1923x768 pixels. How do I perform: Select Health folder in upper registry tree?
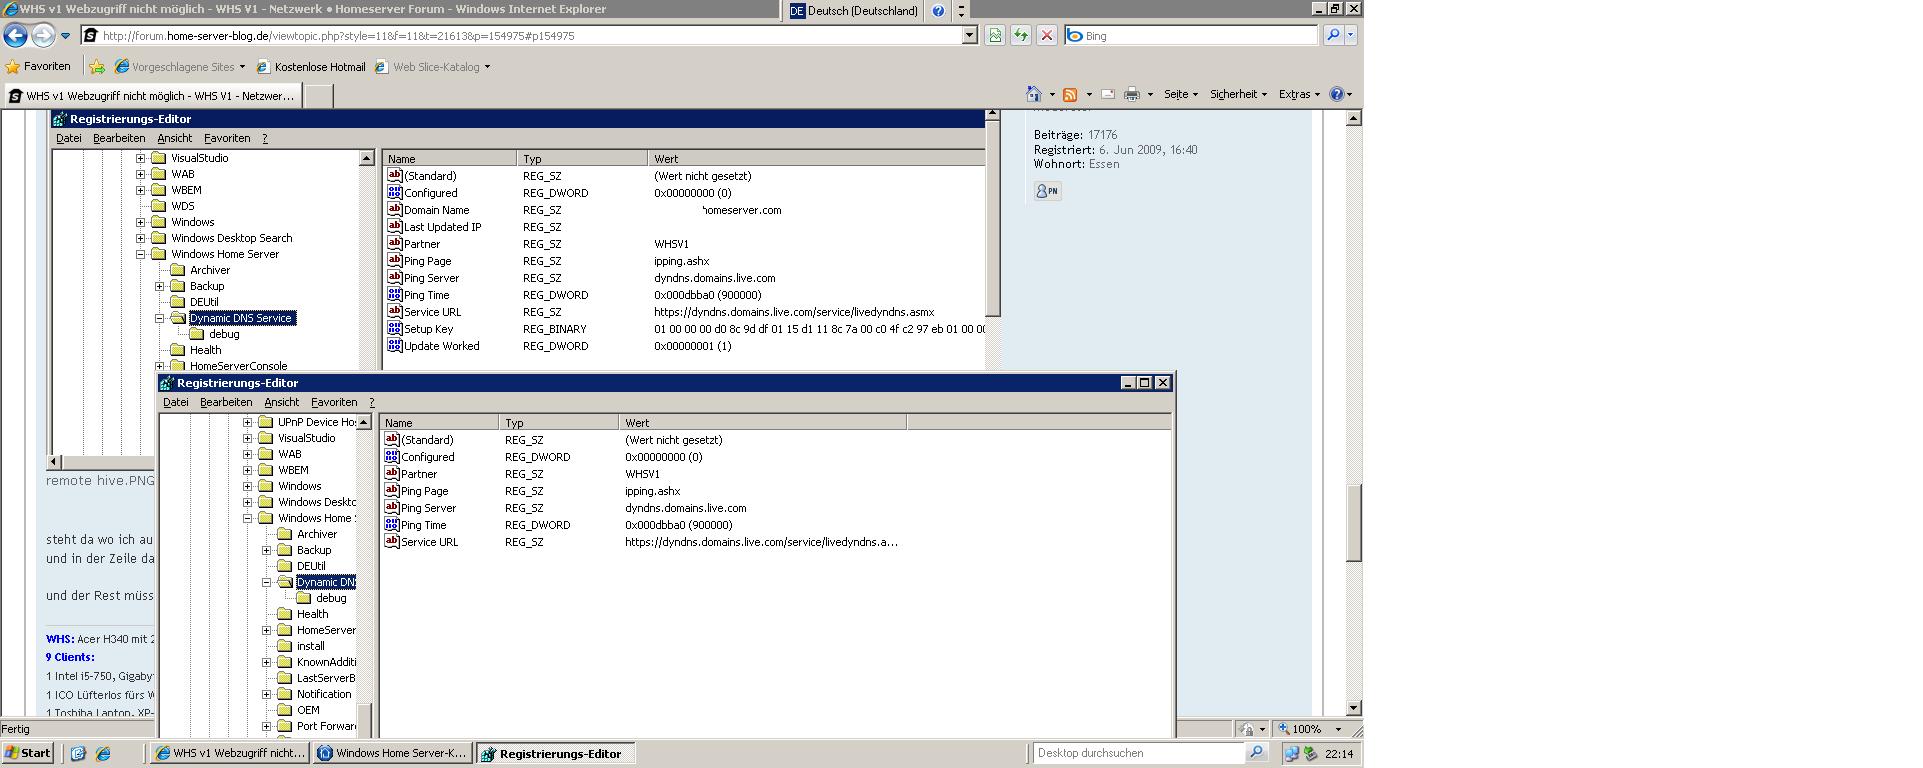[196, 350]
